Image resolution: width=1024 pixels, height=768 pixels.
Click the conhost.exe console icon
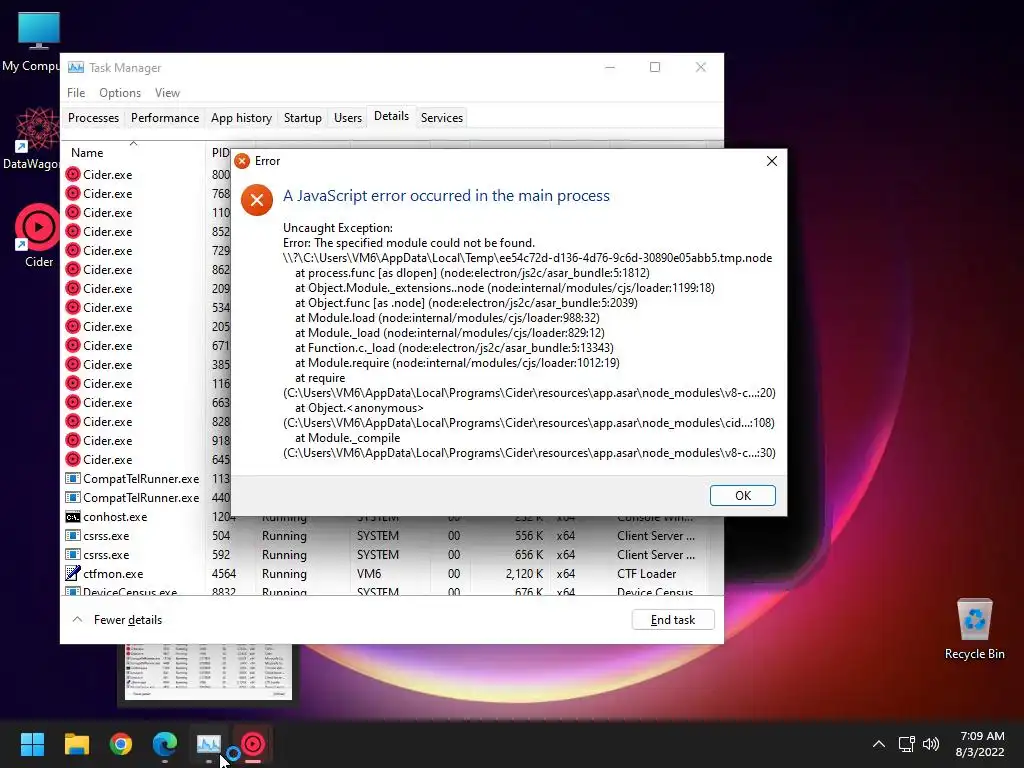click(x=72, y=517)
